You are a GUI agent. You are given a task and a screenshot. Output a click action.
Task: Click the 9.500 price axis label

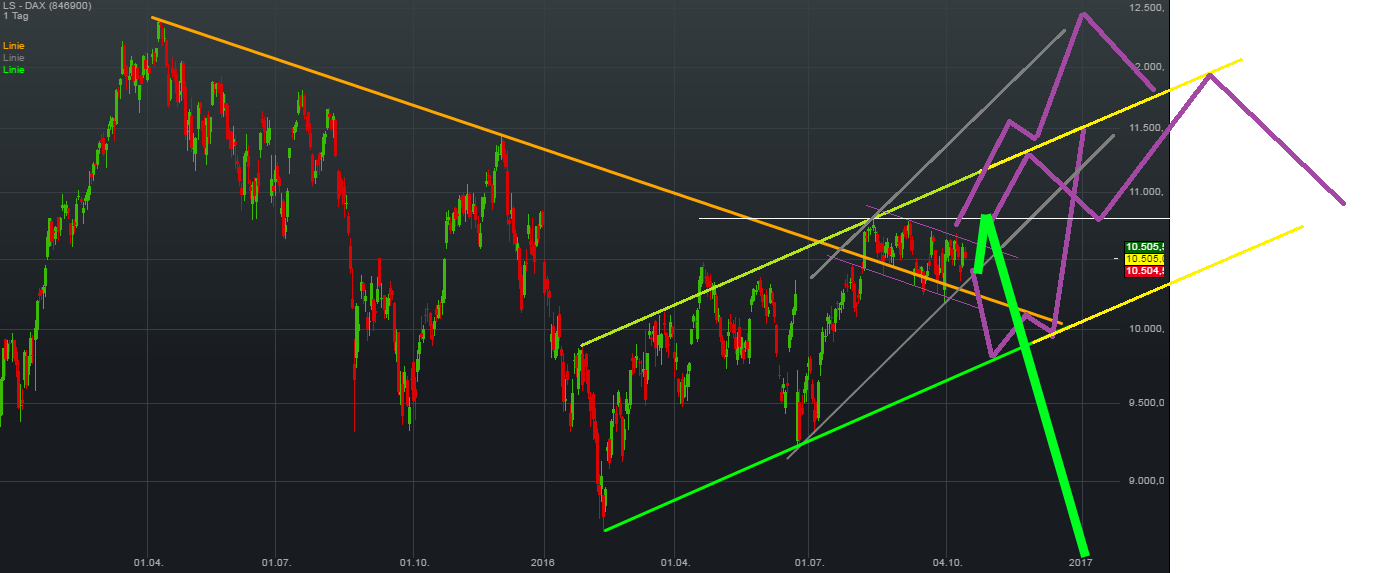point(1147,404)
